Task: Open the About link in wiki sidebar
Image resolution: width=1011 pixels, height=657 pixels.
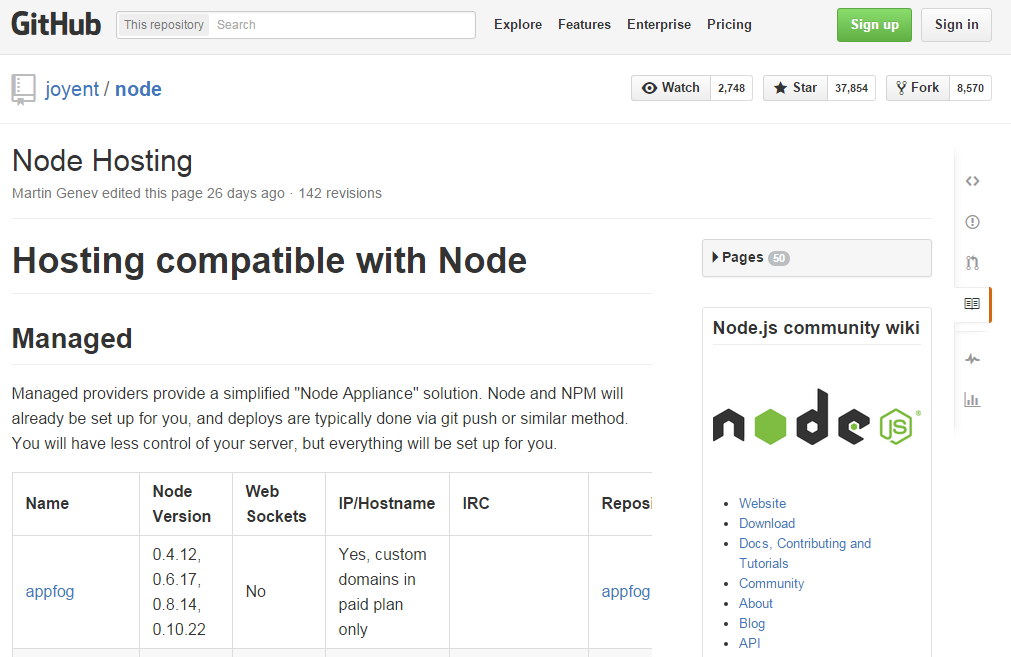Action: (x=756, y=603)
